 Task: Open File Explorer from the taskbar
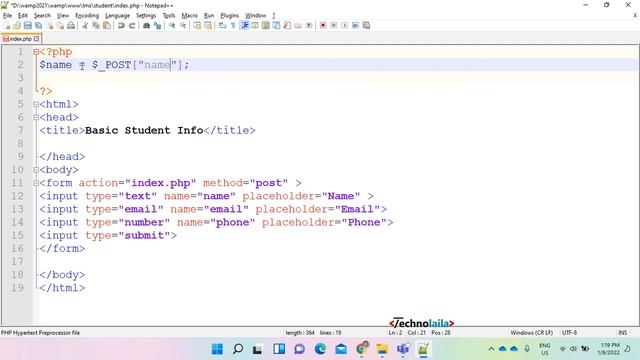(x=382, y=349)
